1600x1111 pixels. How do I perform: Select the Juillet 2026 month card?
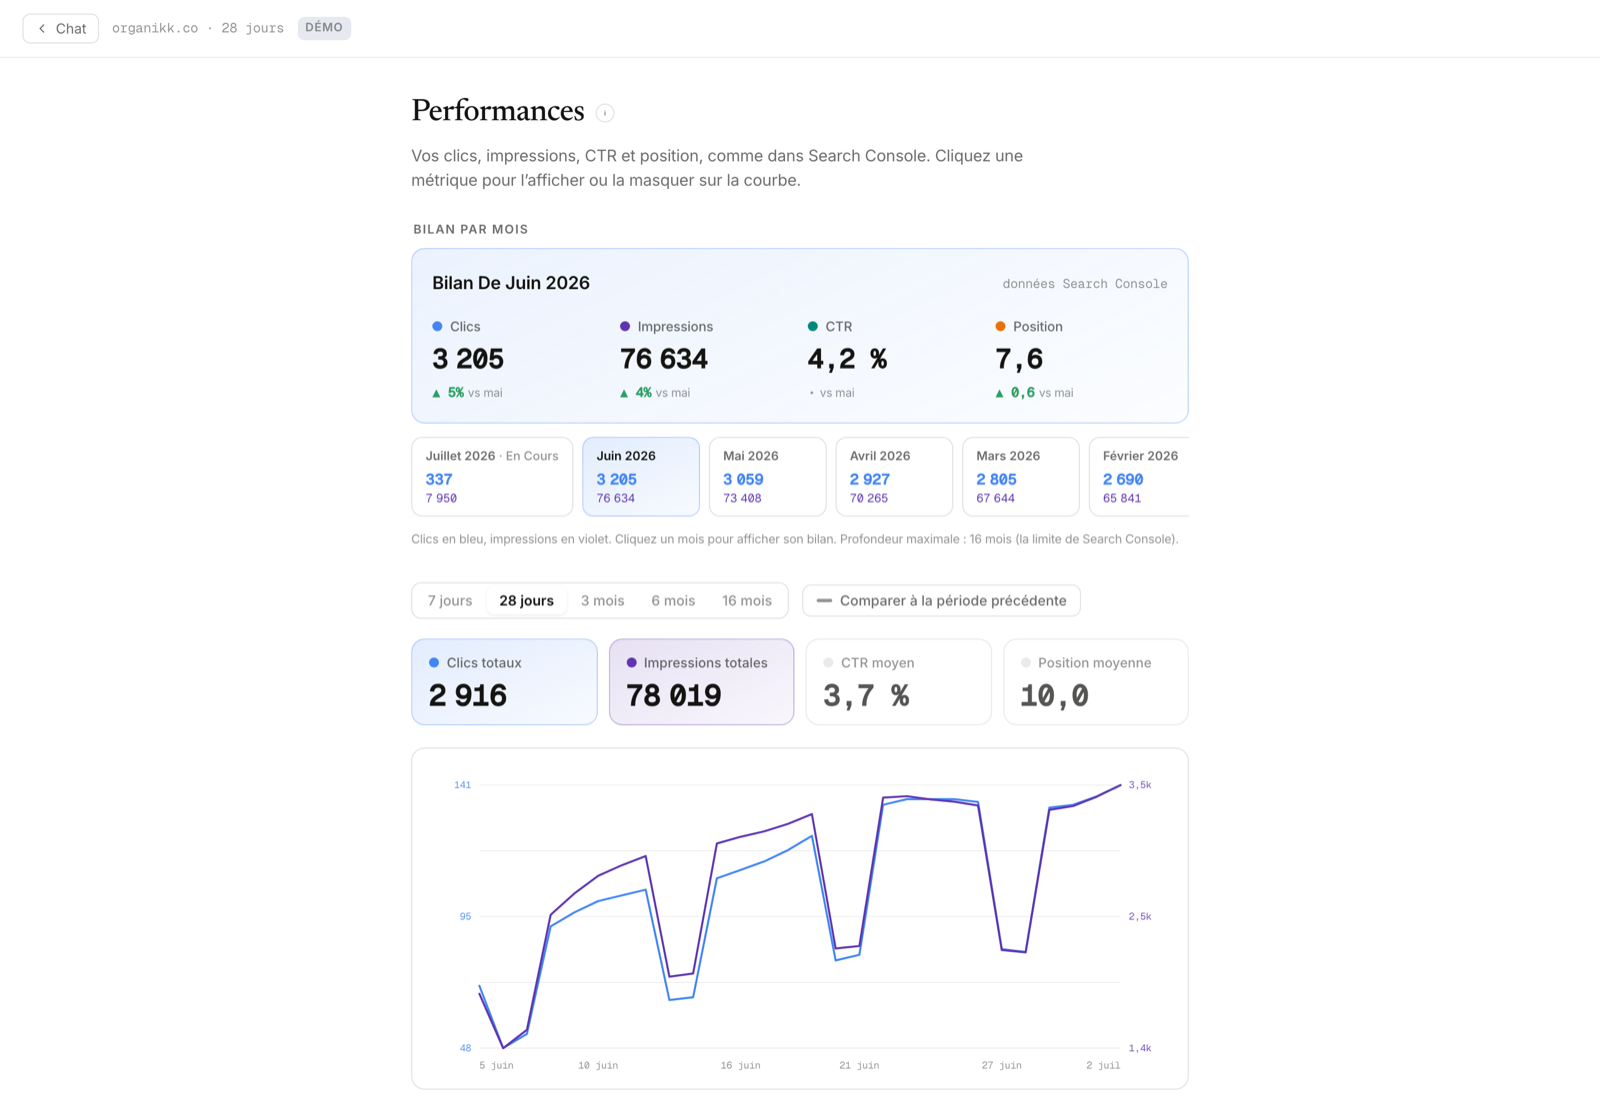click(x=492, y=476)
